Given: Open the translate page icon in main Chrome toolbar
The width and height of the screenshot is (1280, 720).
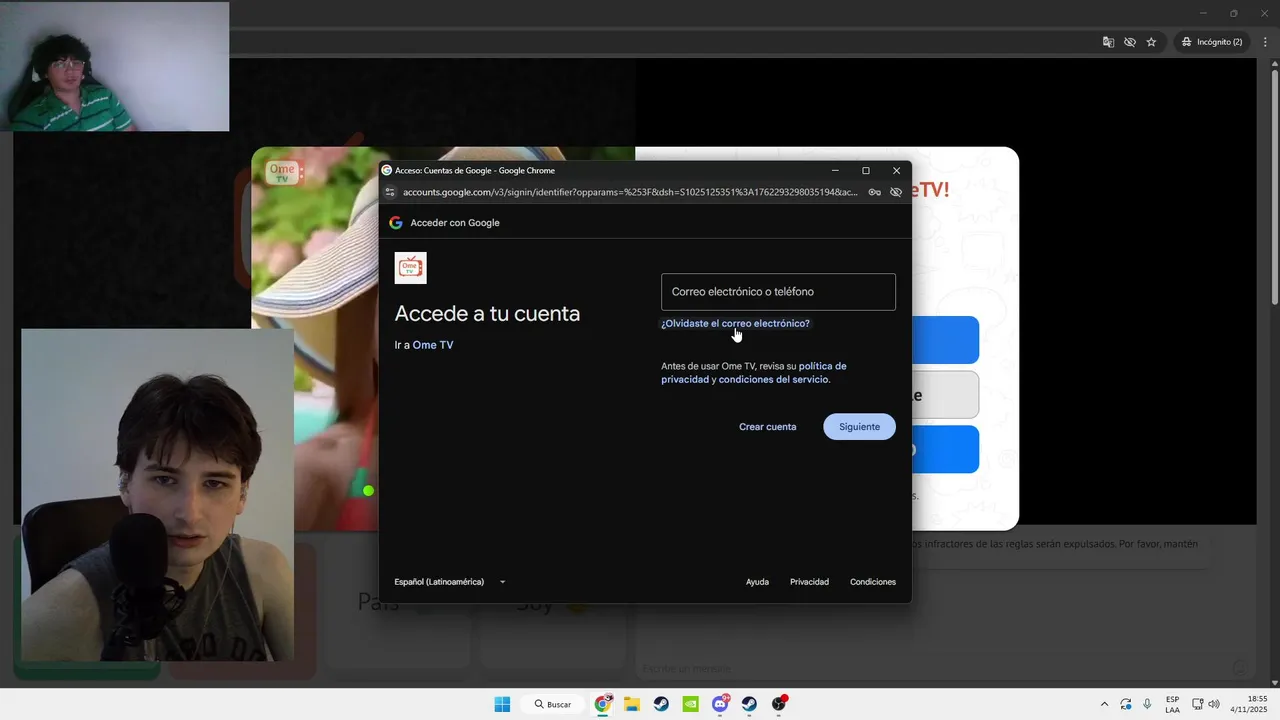Looking at the screenshot, I should (x=1108, y=42).
